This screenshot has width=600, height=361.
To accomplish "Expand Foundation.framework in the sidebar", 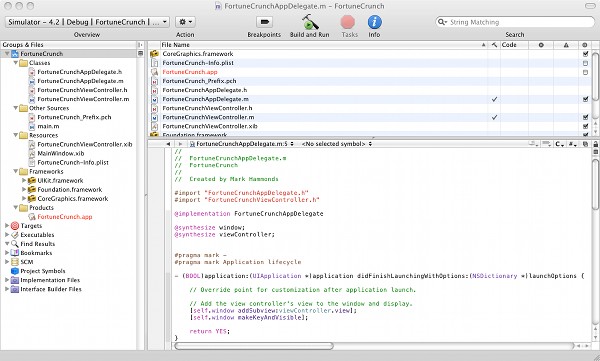I will coord(24,189).
